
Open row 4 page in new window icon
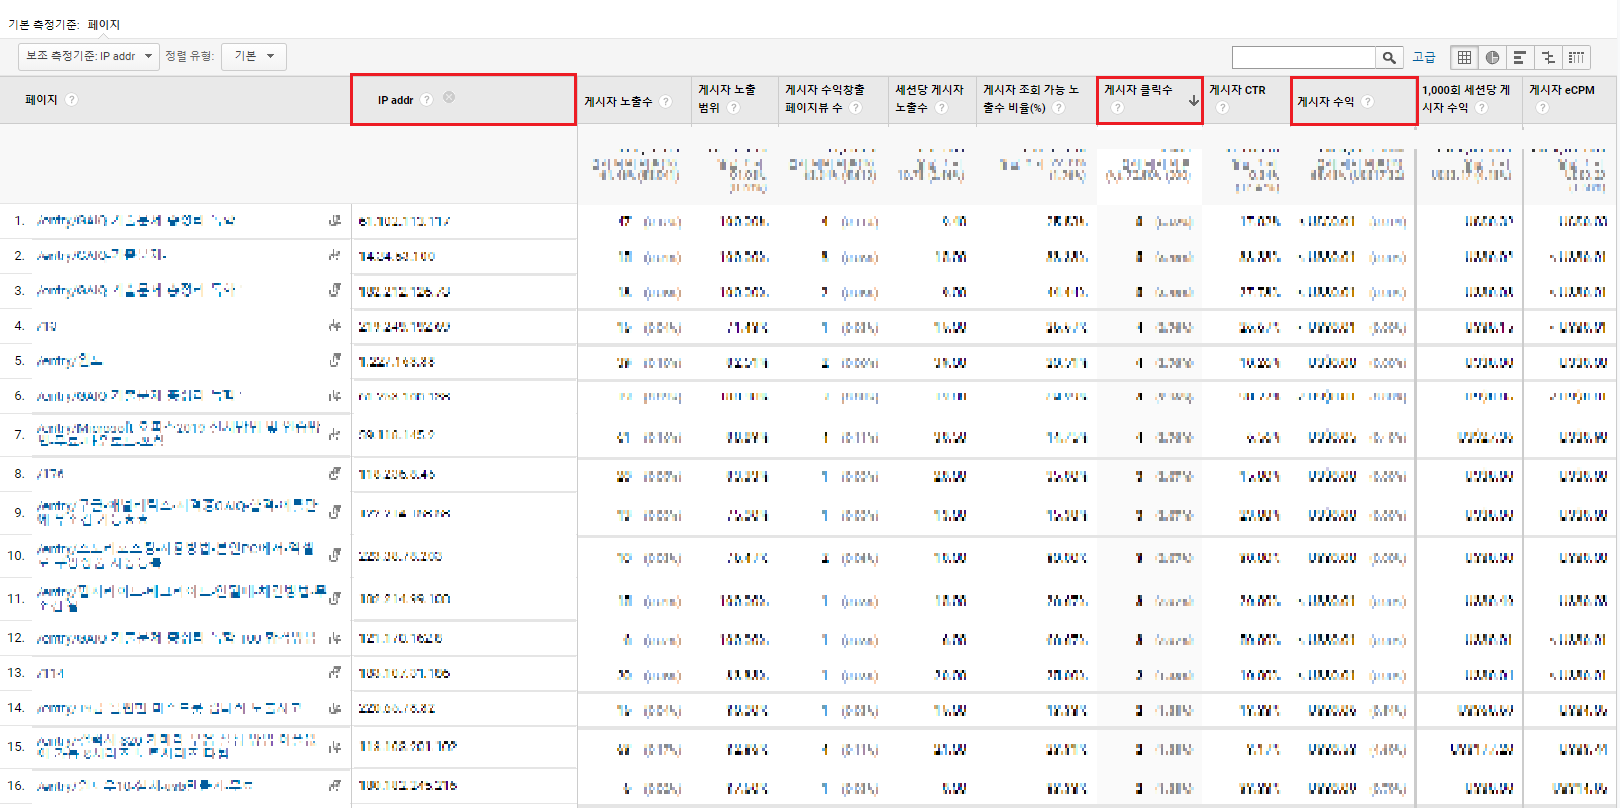coord(335,326)
